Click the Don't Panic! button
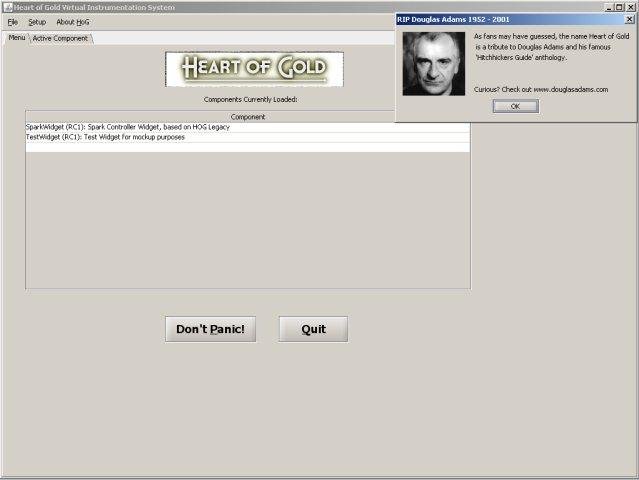 tap(210, 329)
